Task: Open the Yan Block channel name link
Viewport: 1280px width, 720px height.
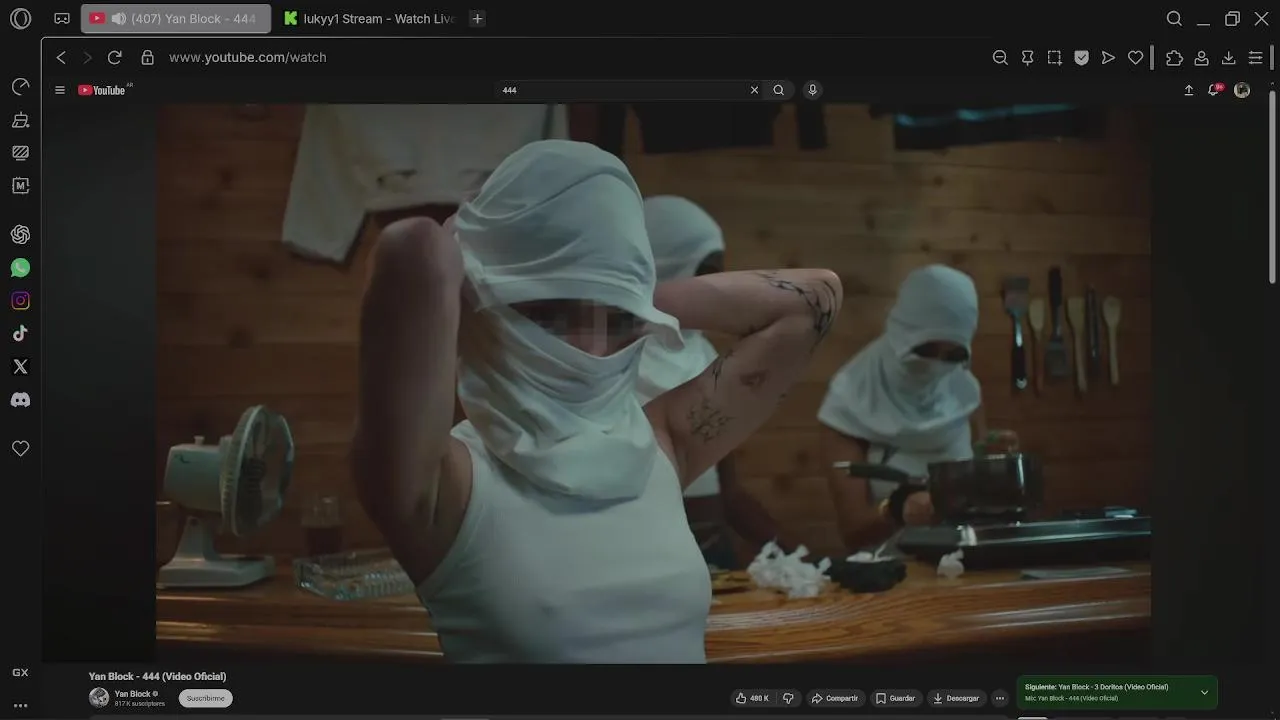Action: pyautogui.click(x=132, y=694)
